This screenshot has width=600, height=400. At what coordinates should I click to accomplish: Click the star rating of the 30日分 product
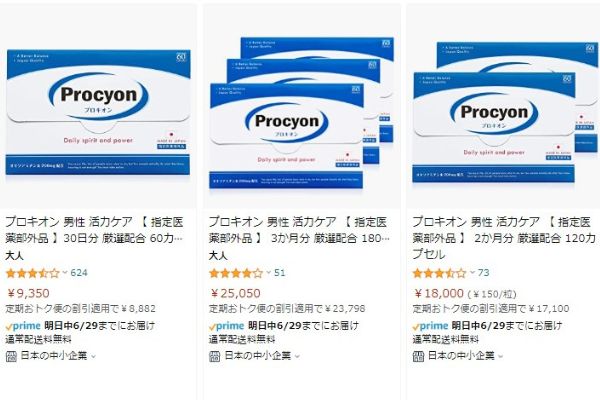33,273
